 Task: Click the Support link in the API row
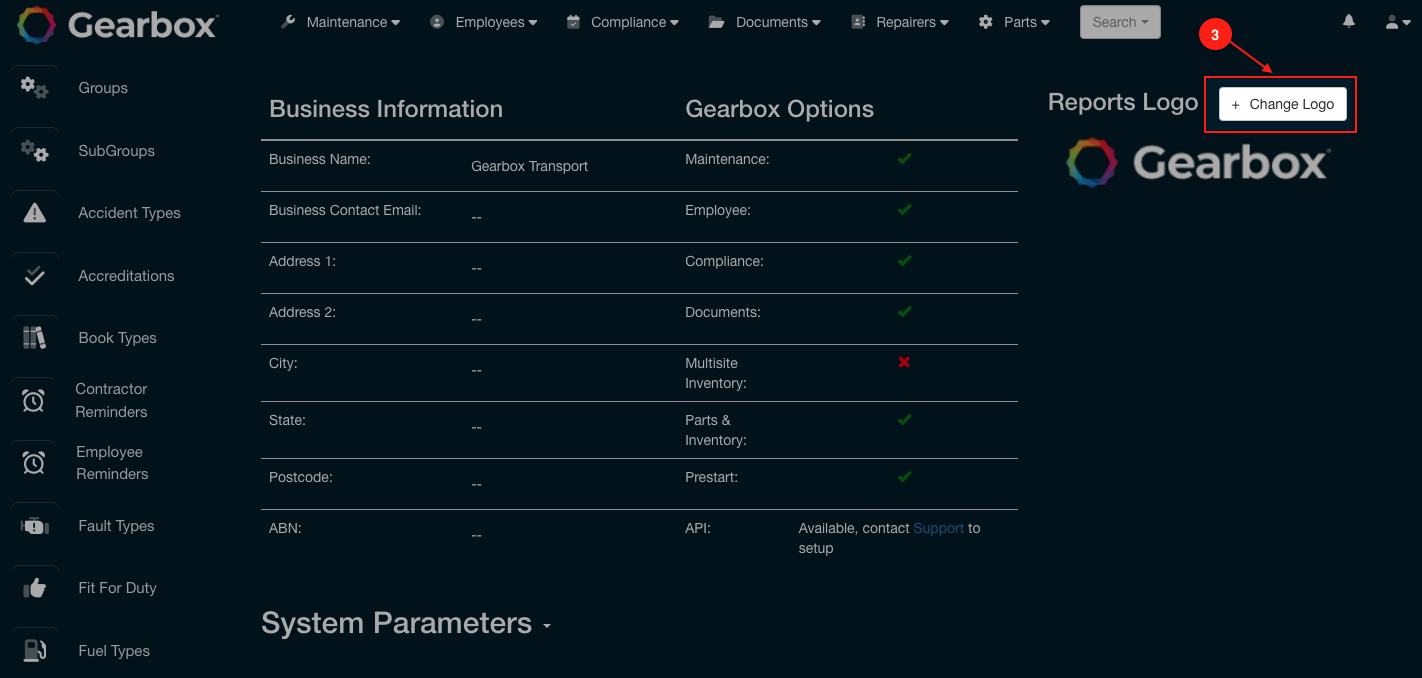coord(938,528)
